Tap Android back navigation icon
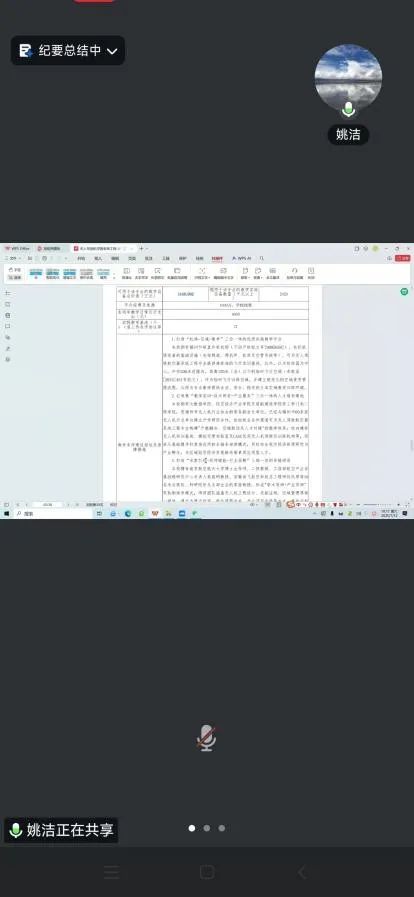 [302, 872]
